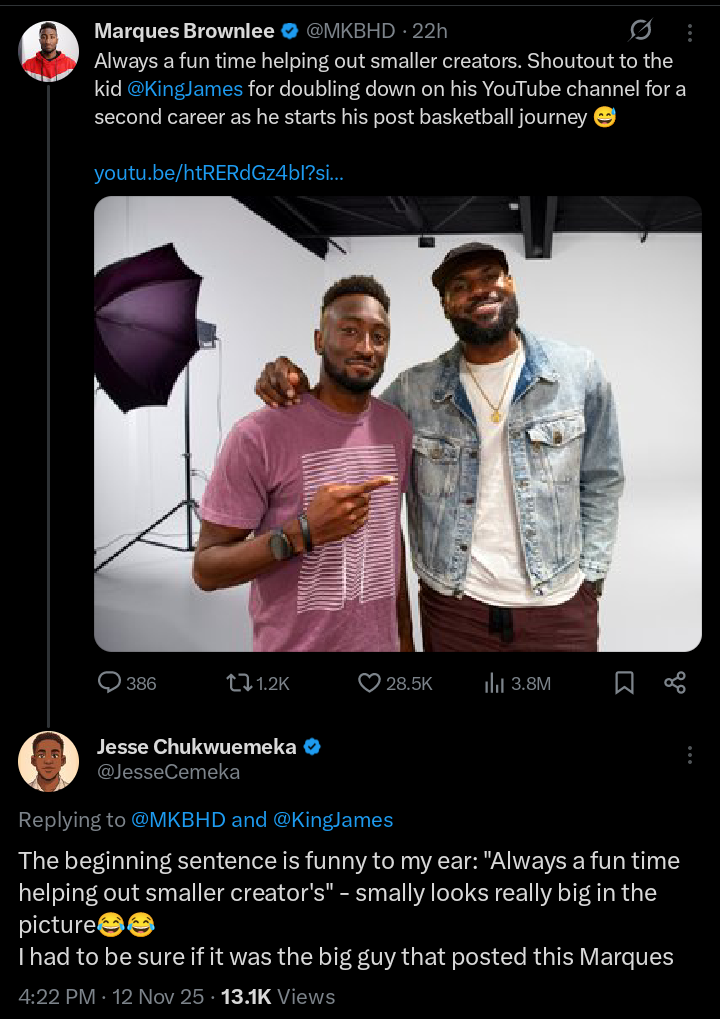This screenshot has width=720, height=1019.
Task: View tweet analytics bar chart icon
Action: [494, 683]
